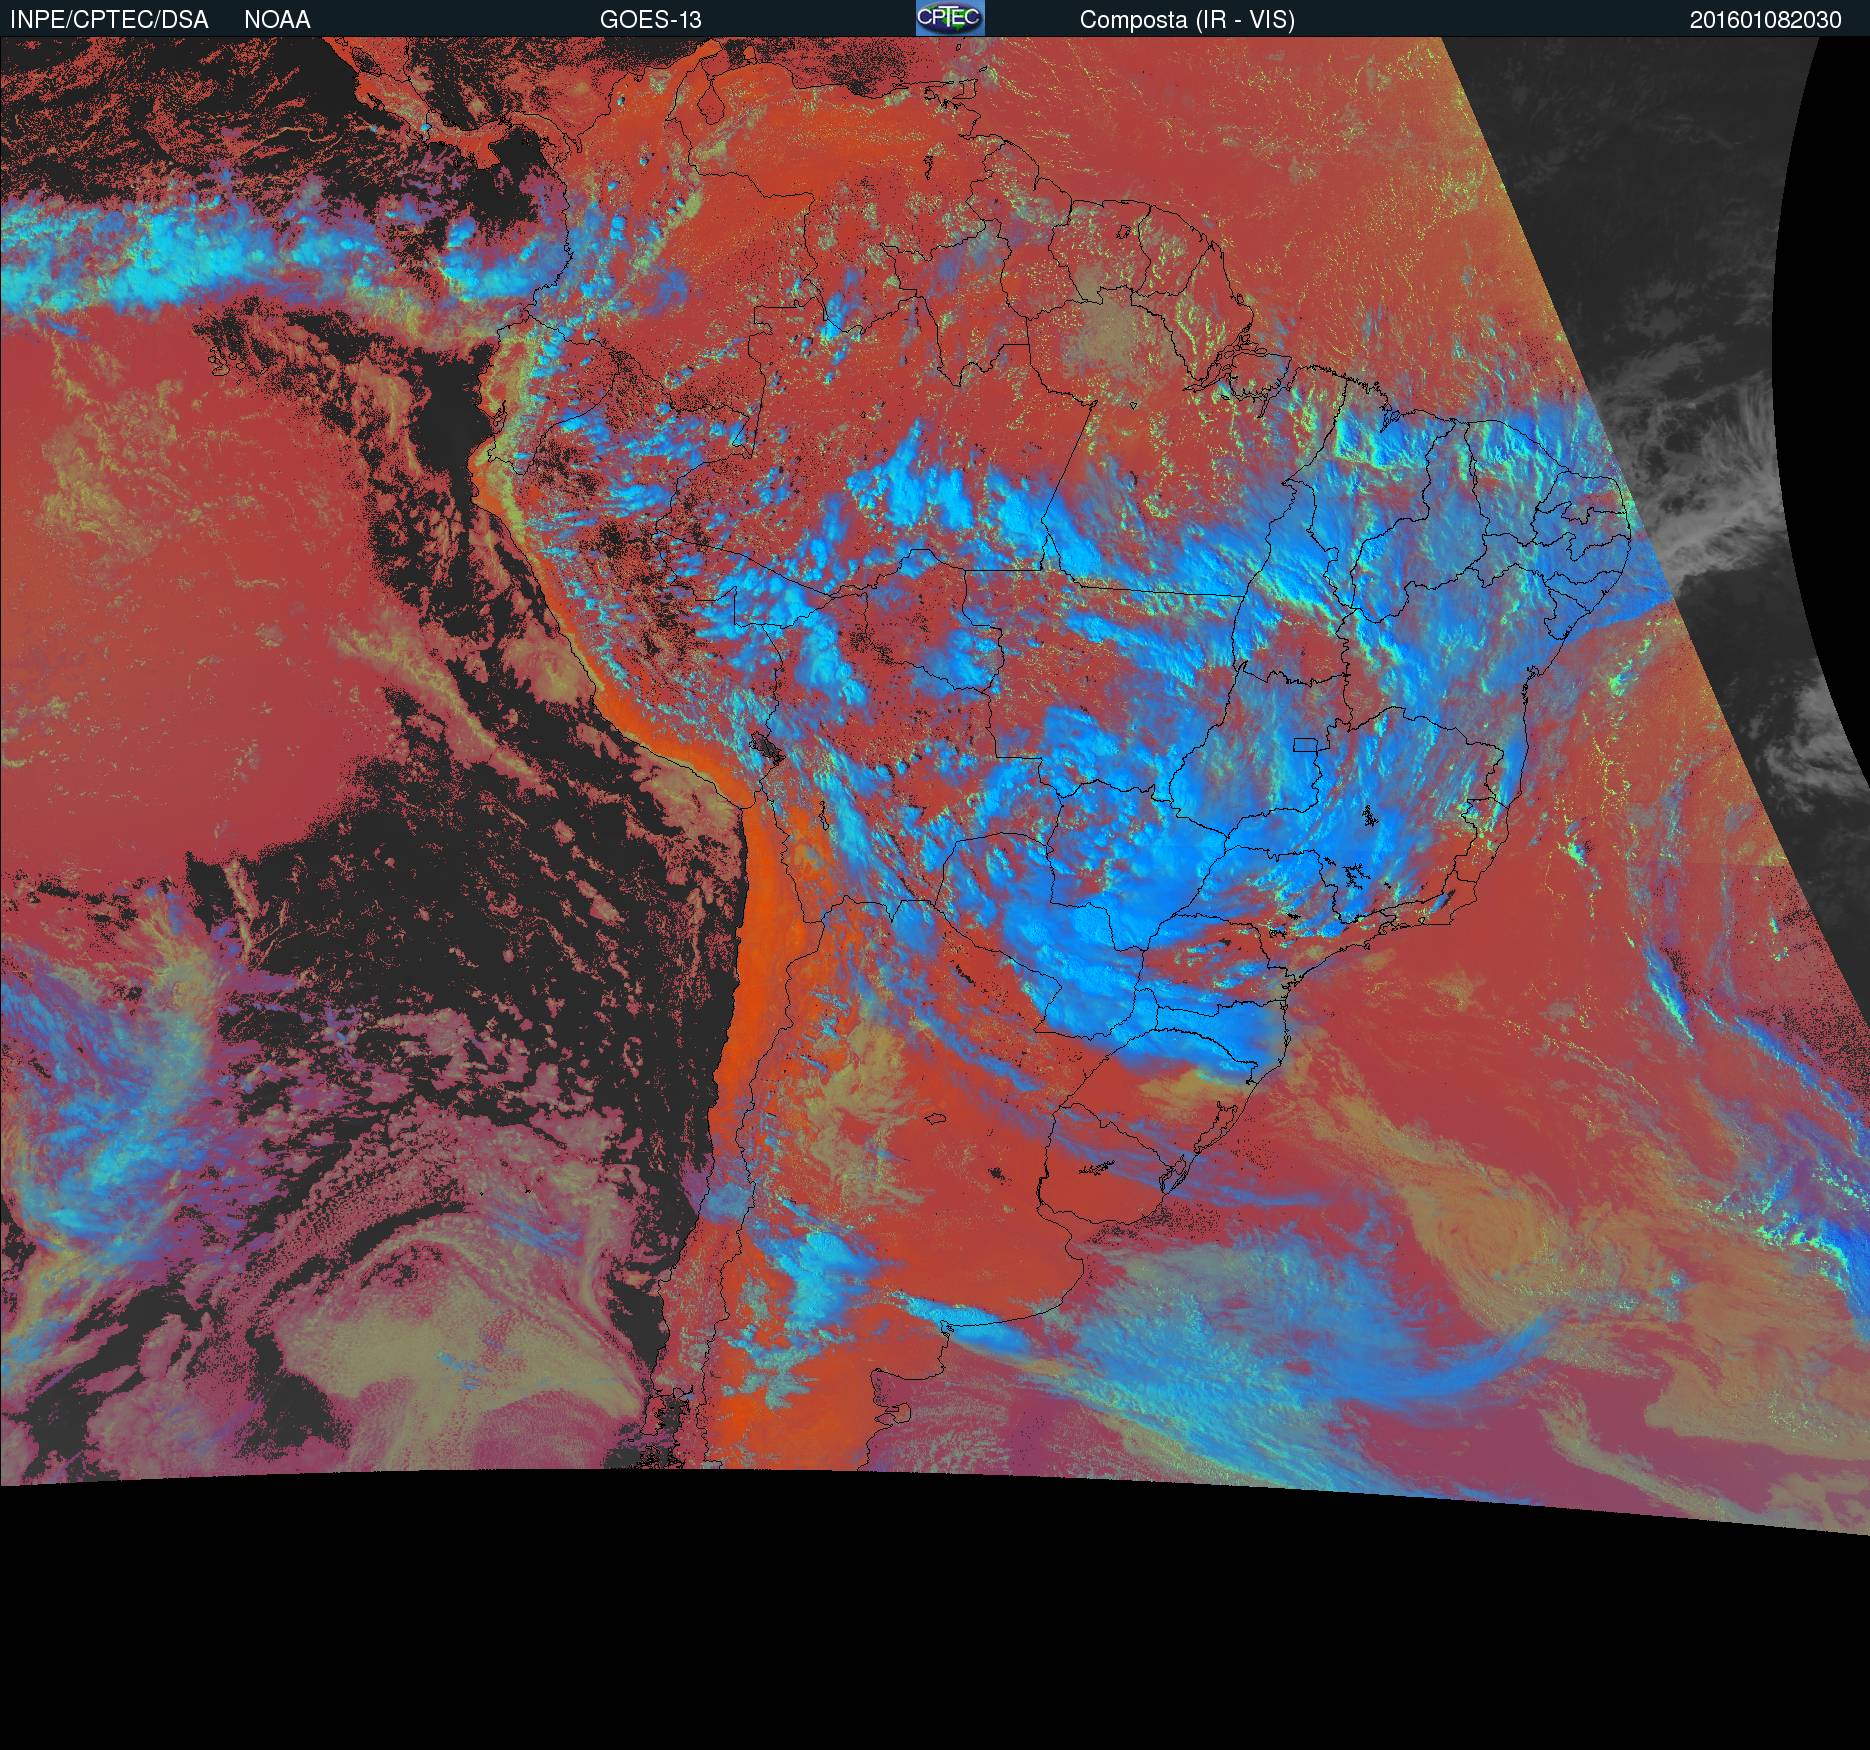Select the INPE/CPTEC/DSA header label
Image resolution: width=1870 pixels, height=1750 pixels.
coord(109,20)
